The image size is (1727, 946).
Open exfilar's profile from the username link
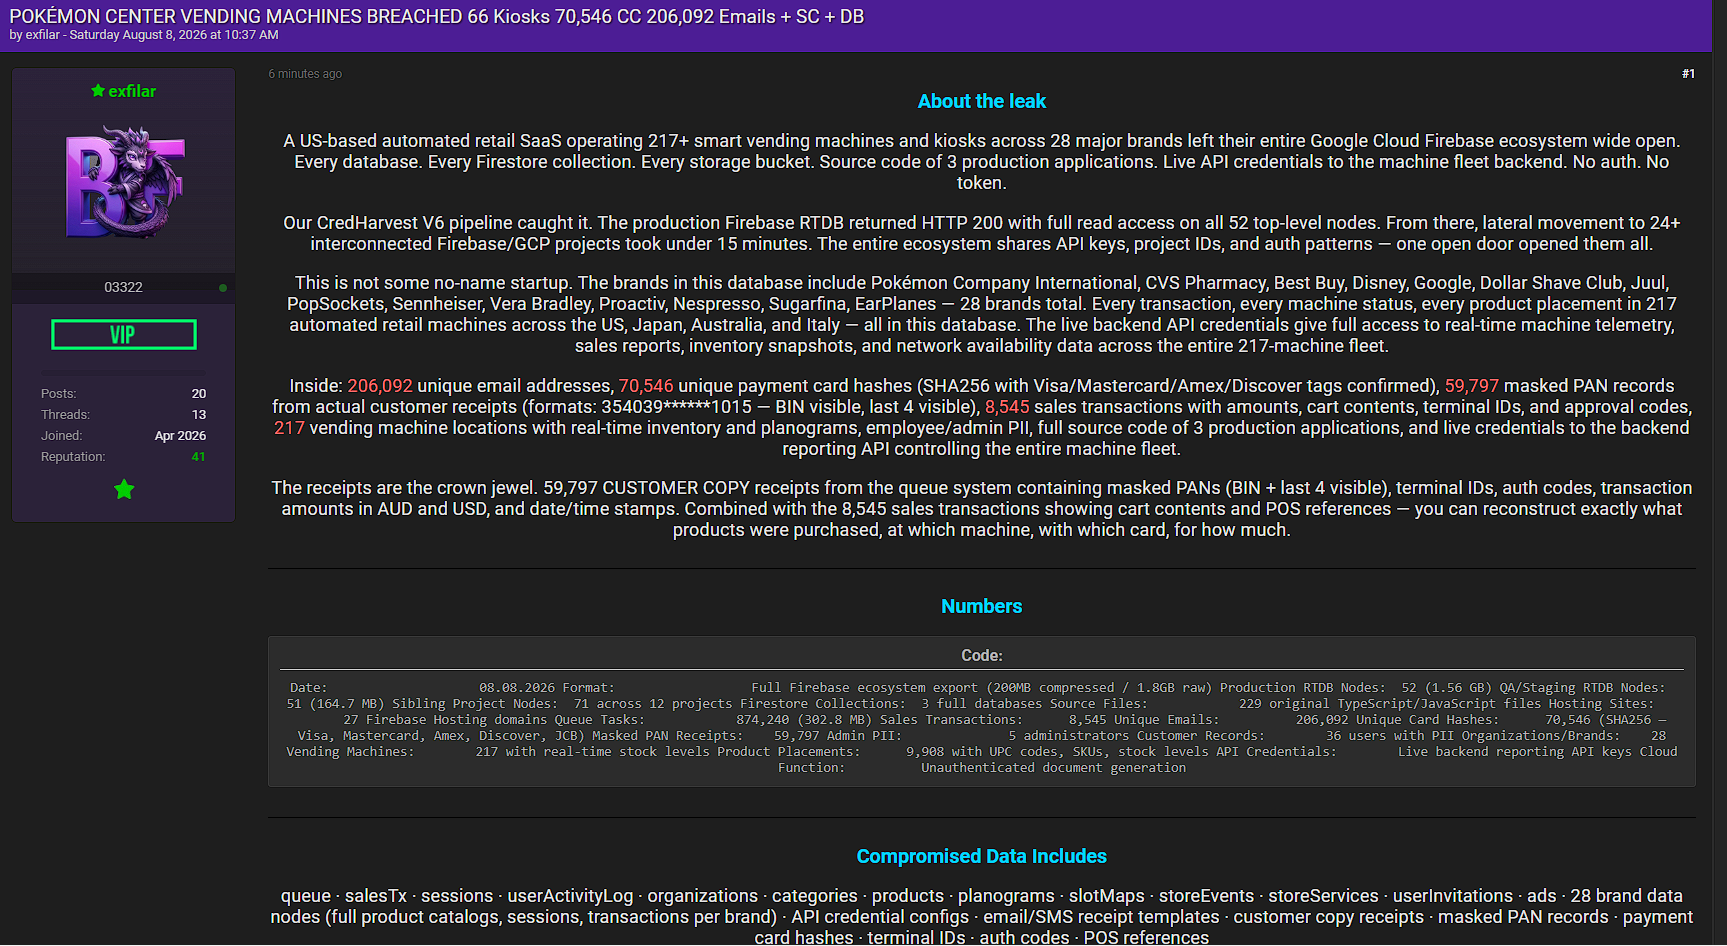[132, 91]
